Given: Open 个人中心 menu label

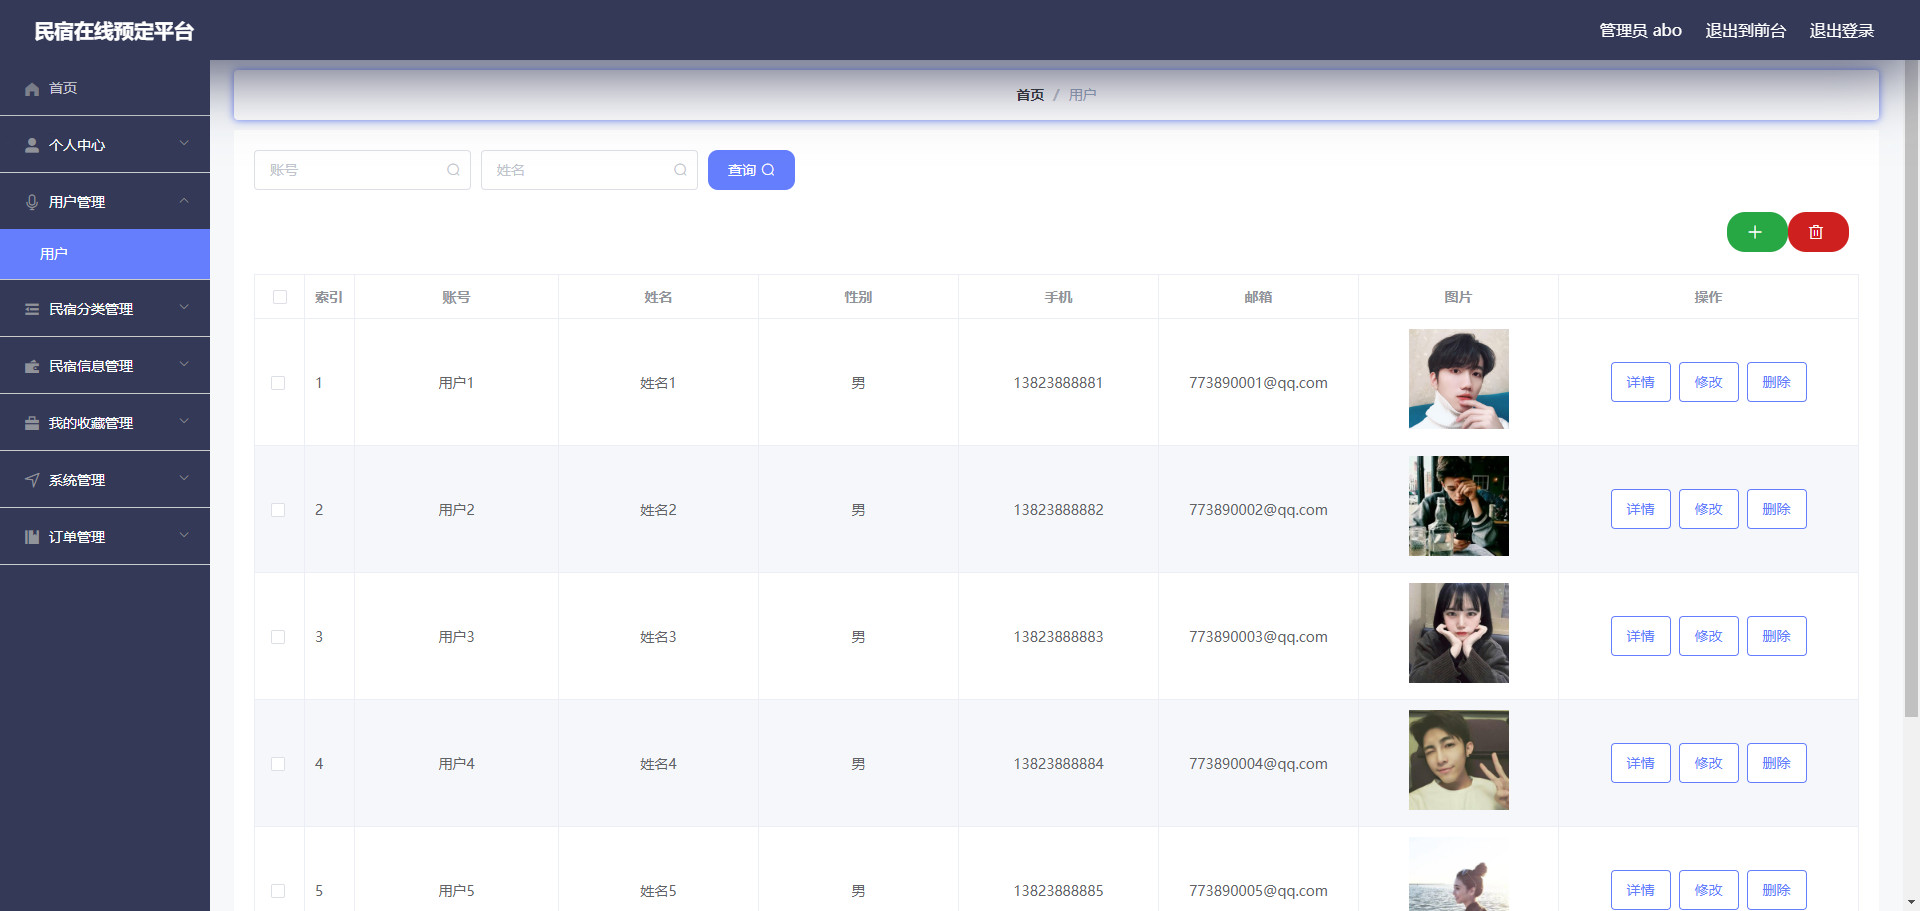Looking at the screenshot, I should pyautogui.click(x=77, y=146).
